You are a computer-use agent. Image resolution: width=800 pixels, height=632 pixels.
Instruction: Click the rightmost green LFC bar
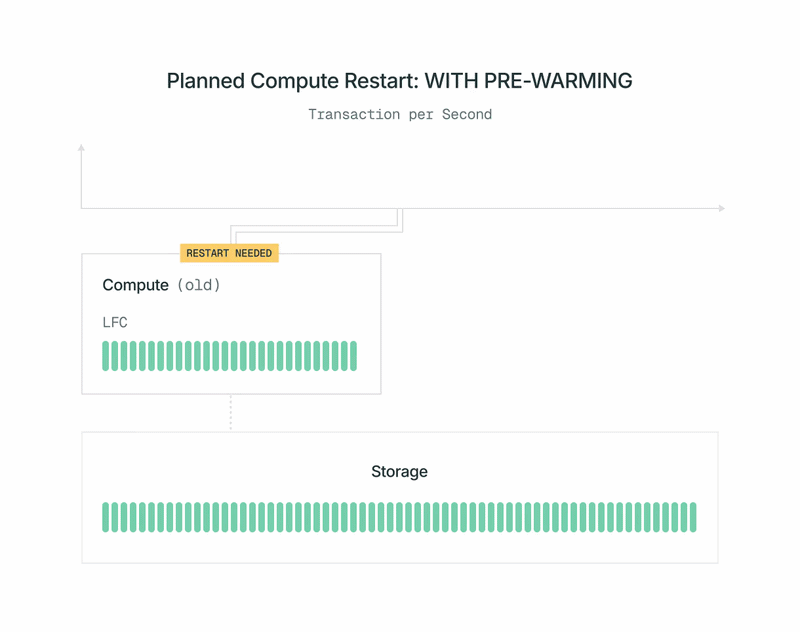tap(353, 356)
